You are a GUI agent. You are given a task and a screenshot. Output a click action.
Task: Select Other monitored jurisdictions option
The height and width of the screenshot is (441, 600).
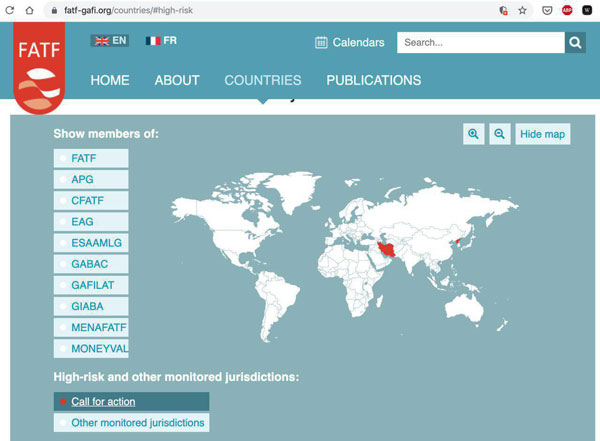pyautogui.click(x=131, y=423)
